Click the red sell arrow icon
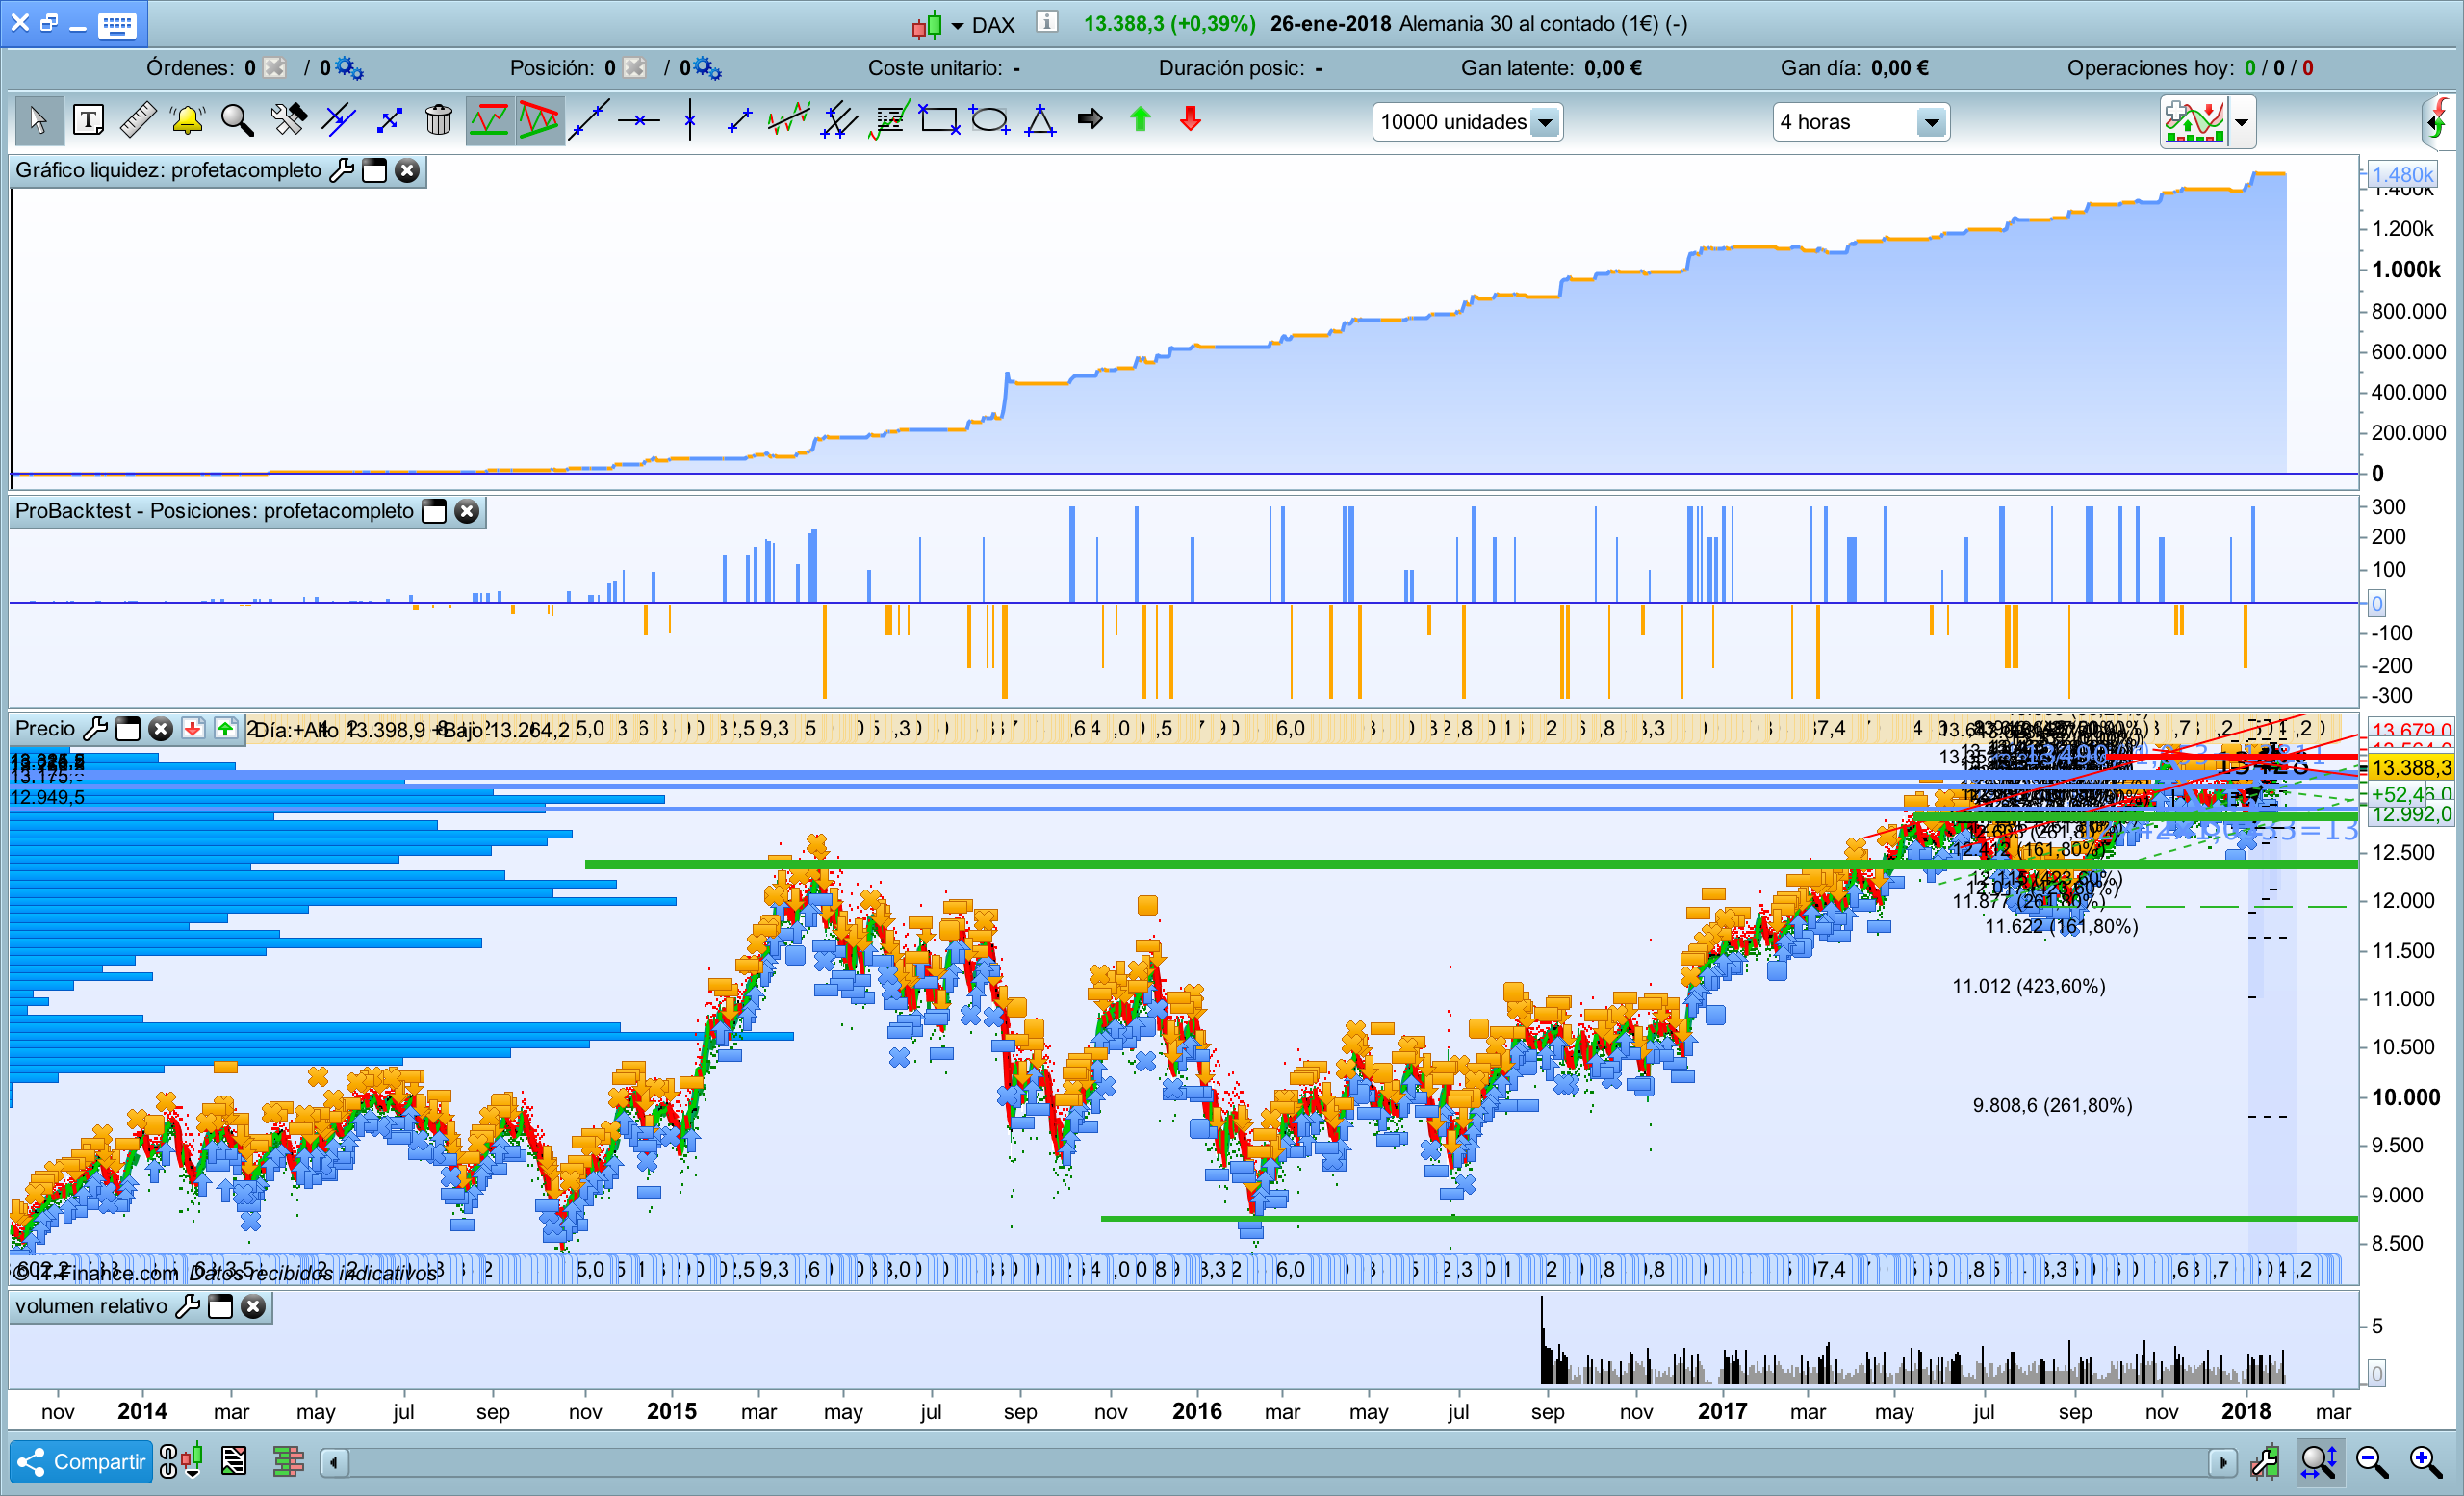This screenshot has height=1496, width=2464. pos(1190,121)
